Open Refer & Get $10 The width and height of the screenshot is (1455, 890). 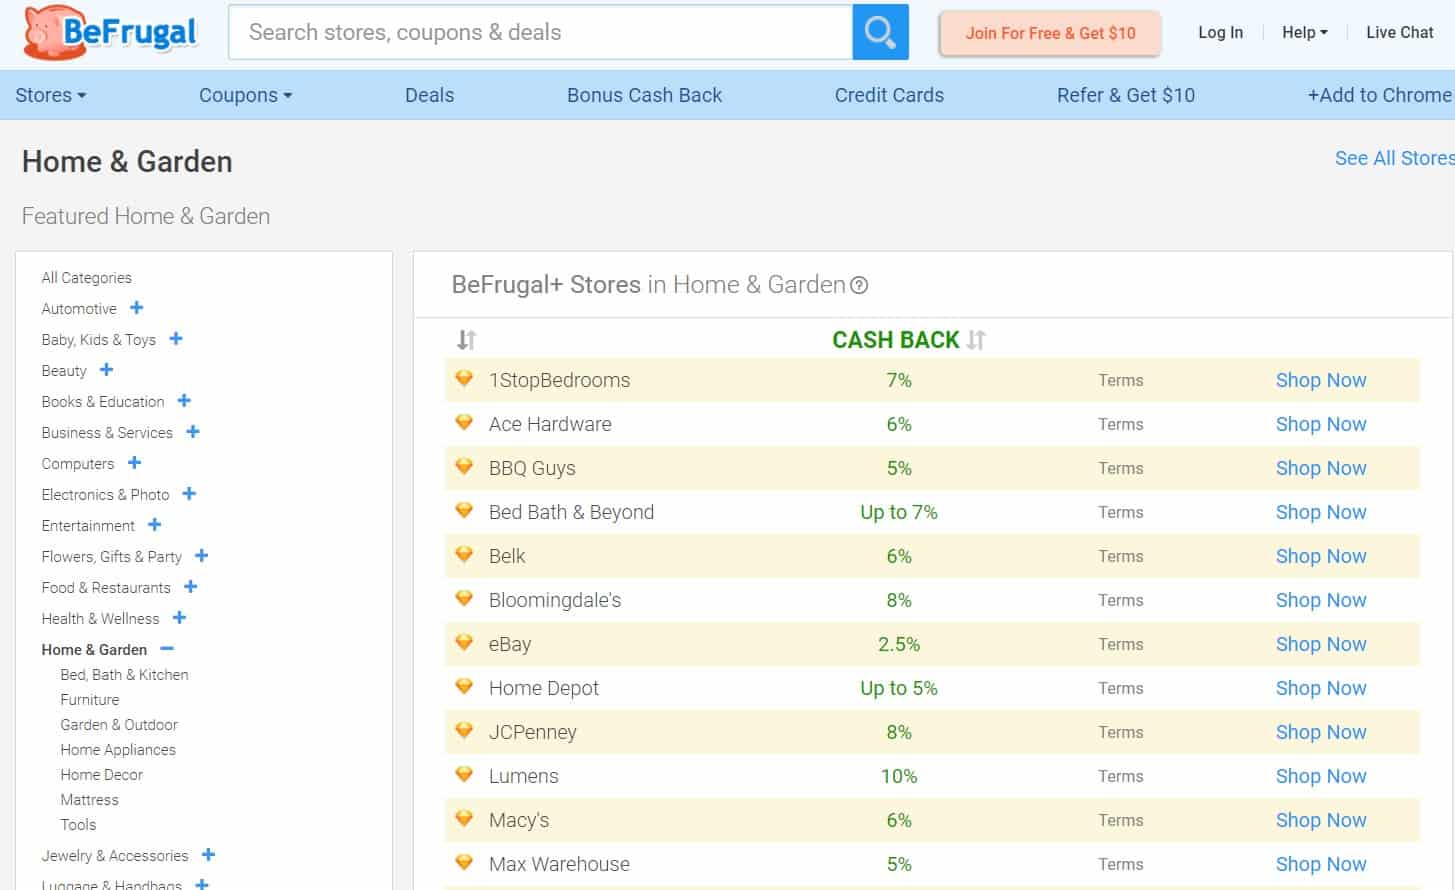(1126, 95)
